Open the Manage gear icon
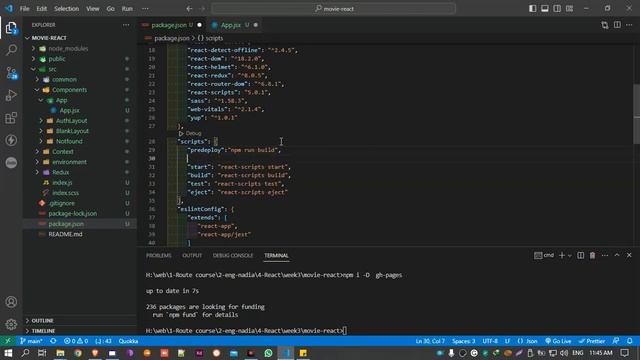 pos(11,324)
